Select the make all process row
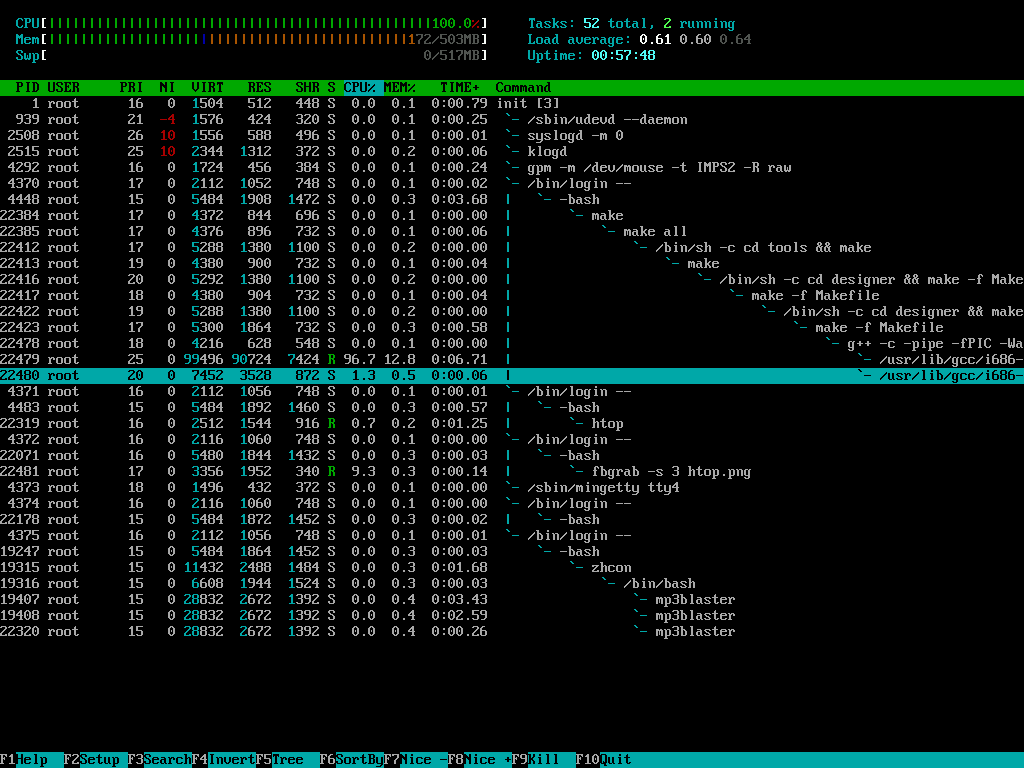 [512, 231]
